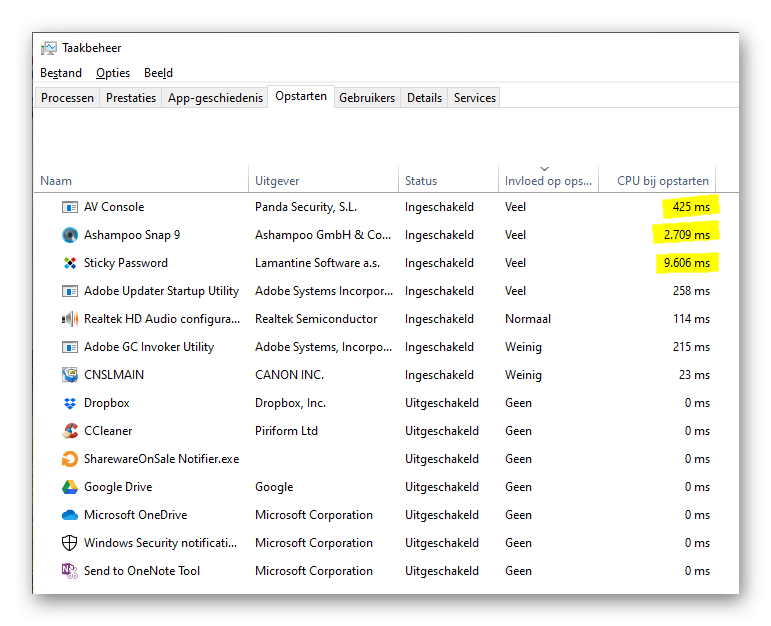Switch to the Gebruikers tab

[x=367, y=98]
